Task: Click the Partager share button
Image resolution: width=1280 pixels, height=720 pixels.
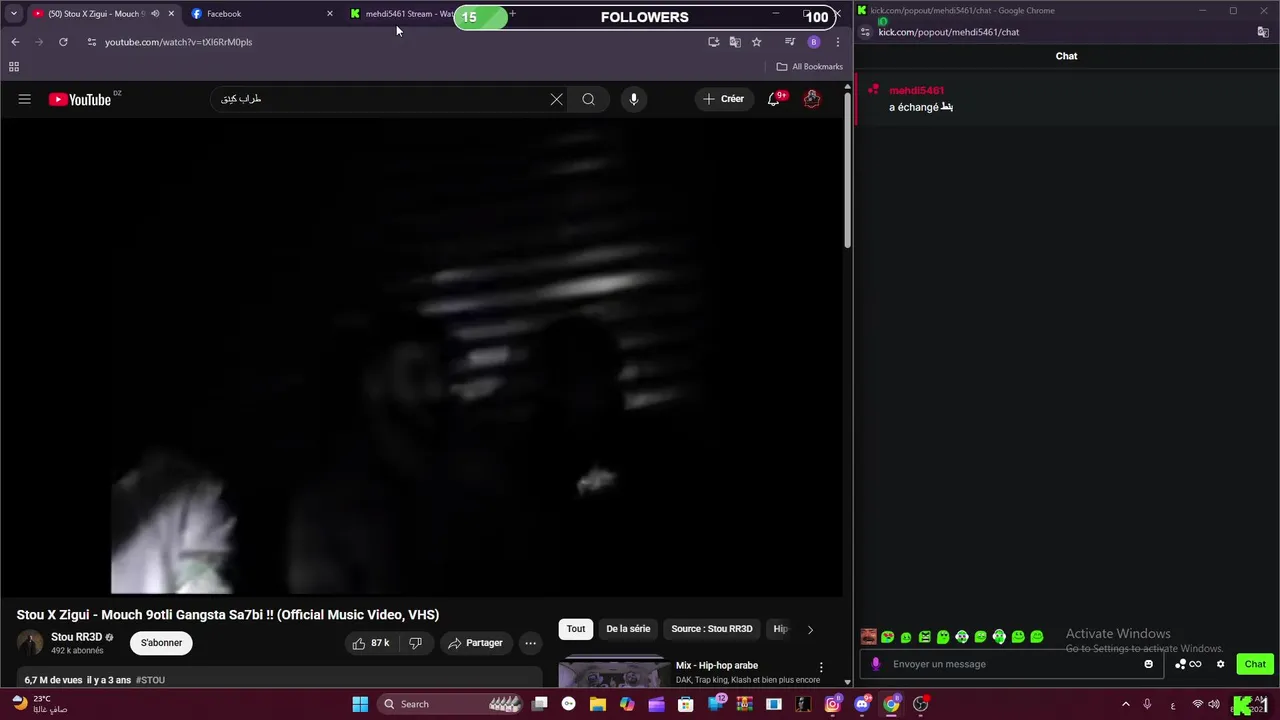Action: (476, 643)
